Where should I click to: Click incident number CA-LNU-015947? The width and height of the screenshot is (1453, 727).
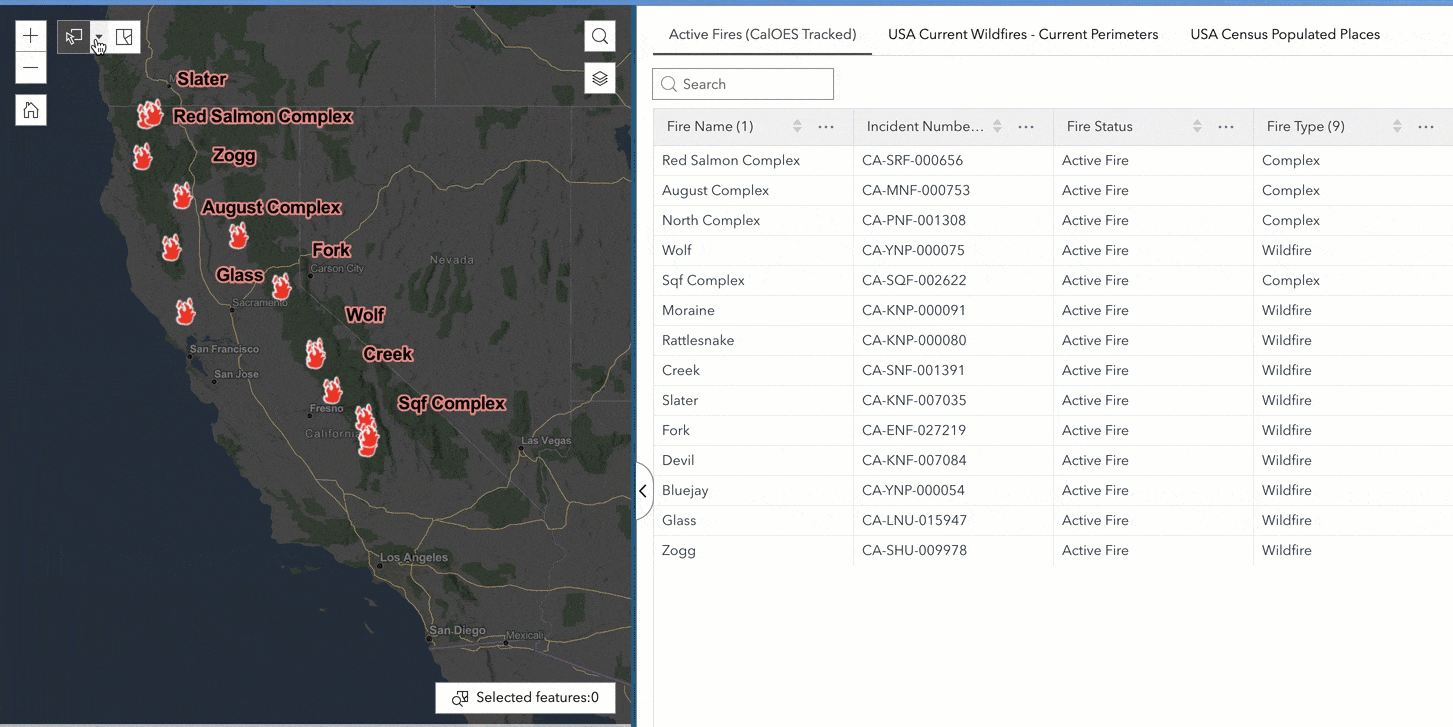(916, 520)
